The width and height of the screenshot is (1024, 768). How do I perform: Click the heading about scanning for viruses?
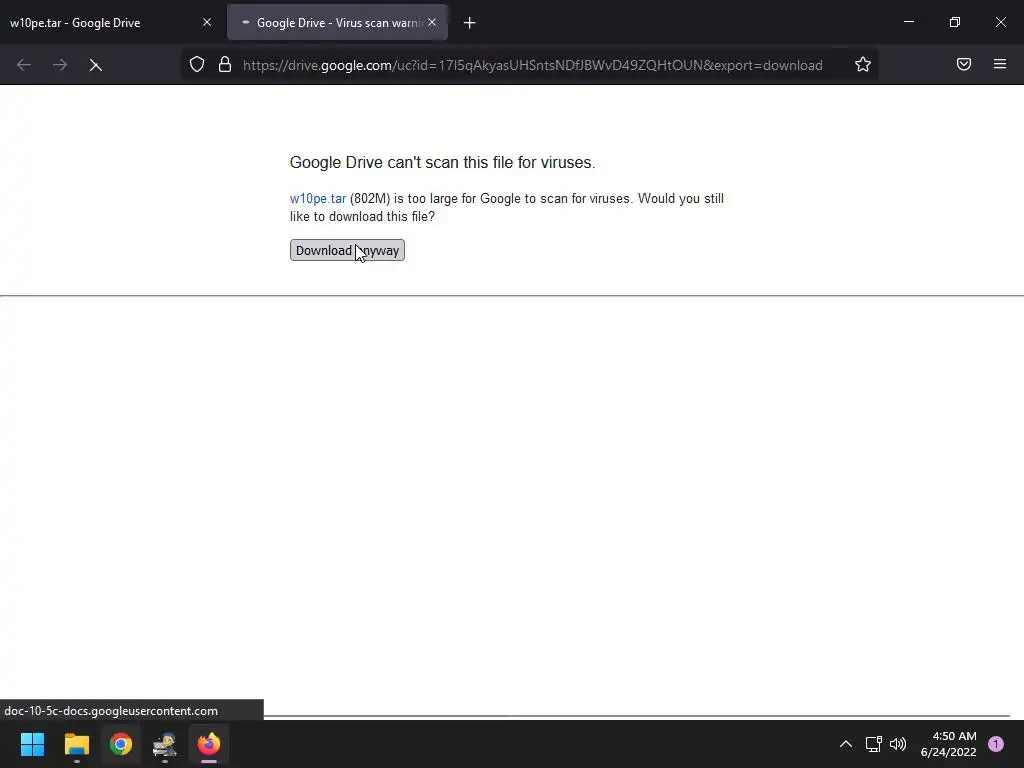pyautogui.click(x=442, y=162)
